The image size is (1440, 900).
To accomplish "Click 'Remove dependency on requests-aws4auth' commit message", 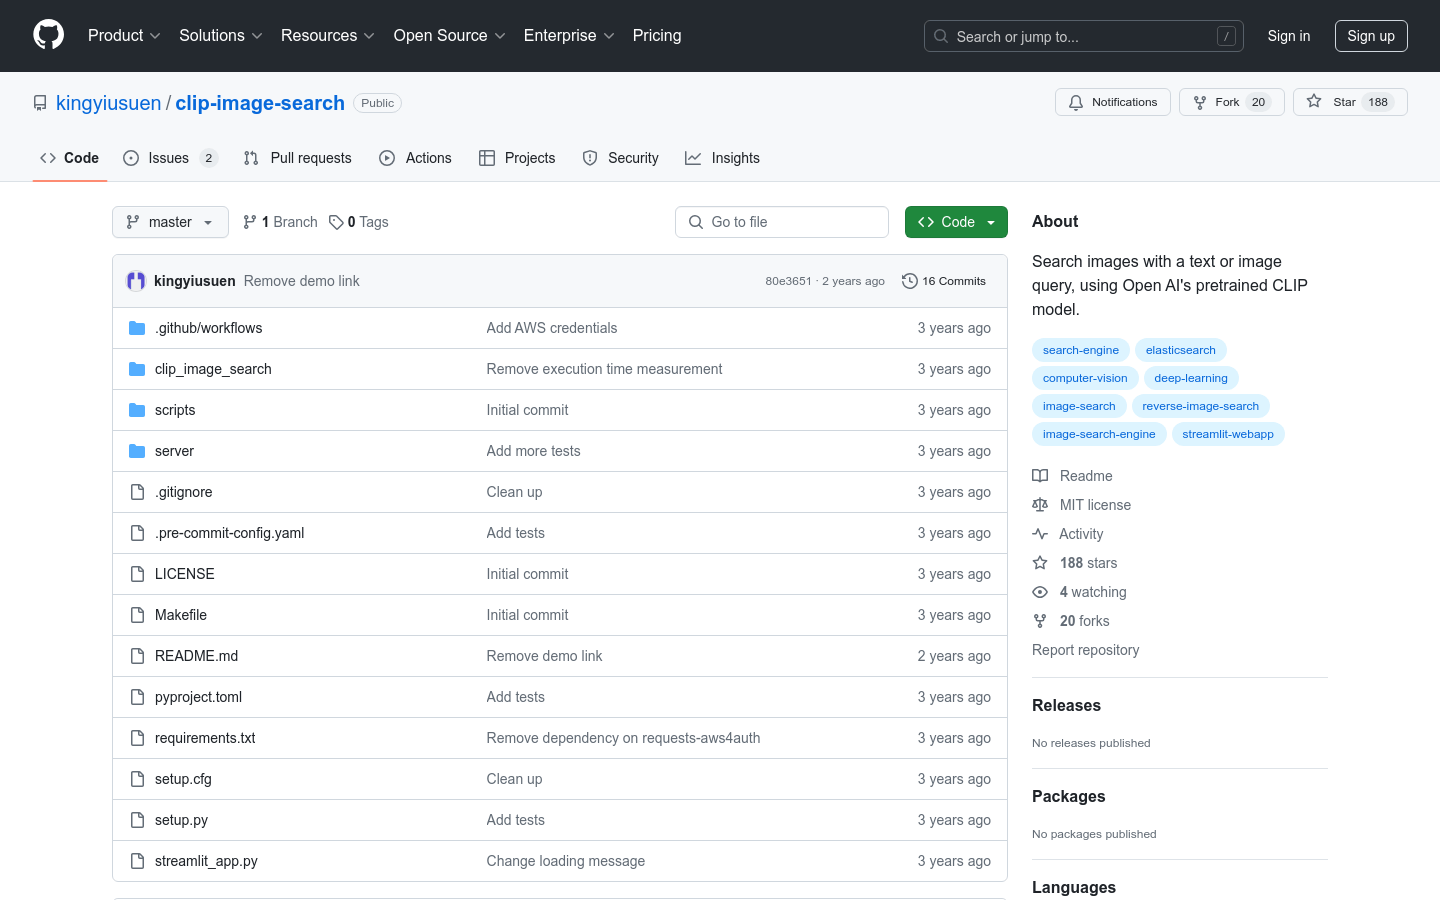I will pyautogui.click(x=623, y=738).
